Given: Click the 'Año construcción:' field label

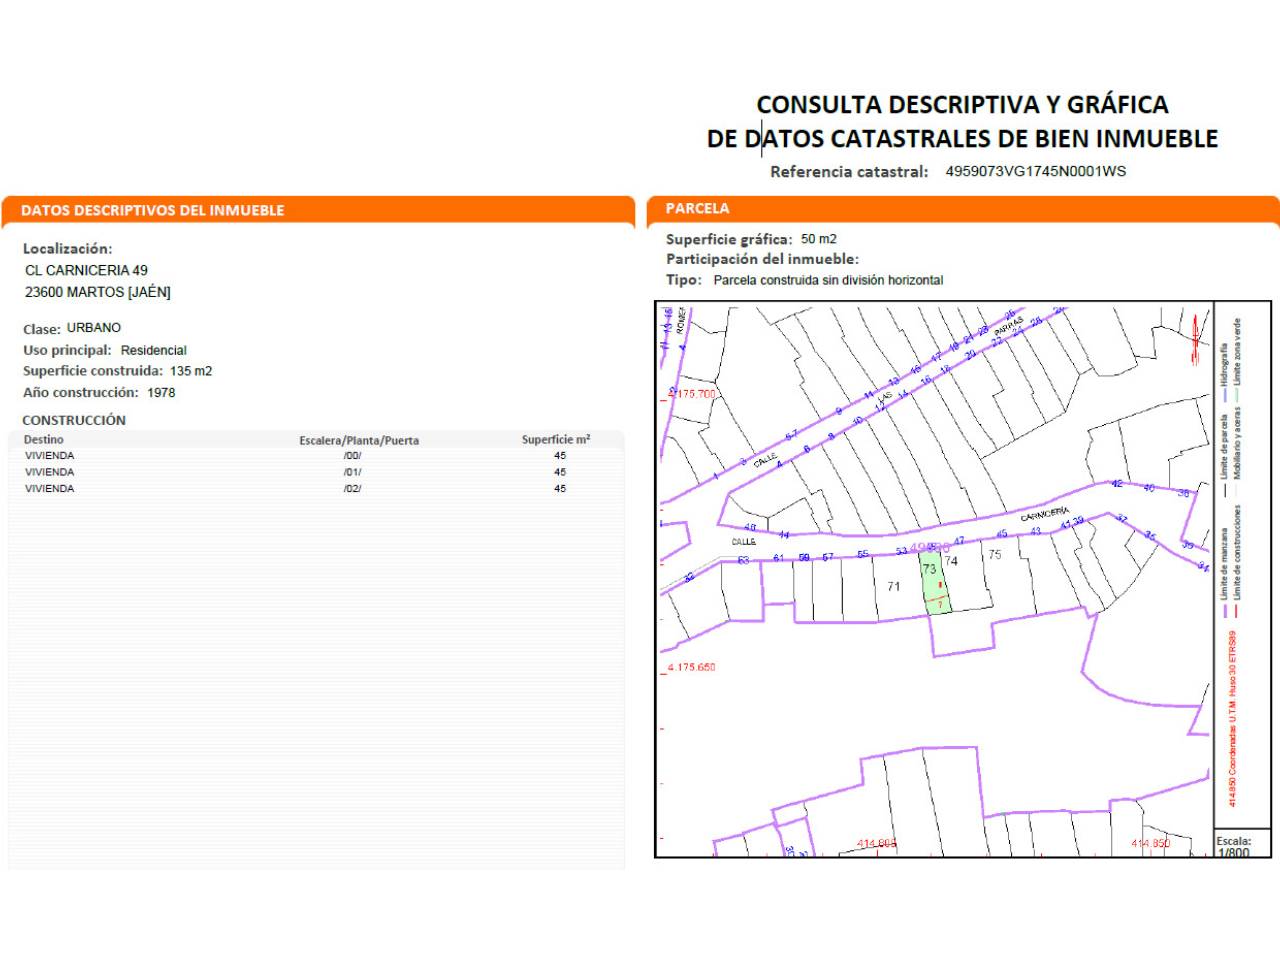Looking at the screenshot, I should [81, 393].
